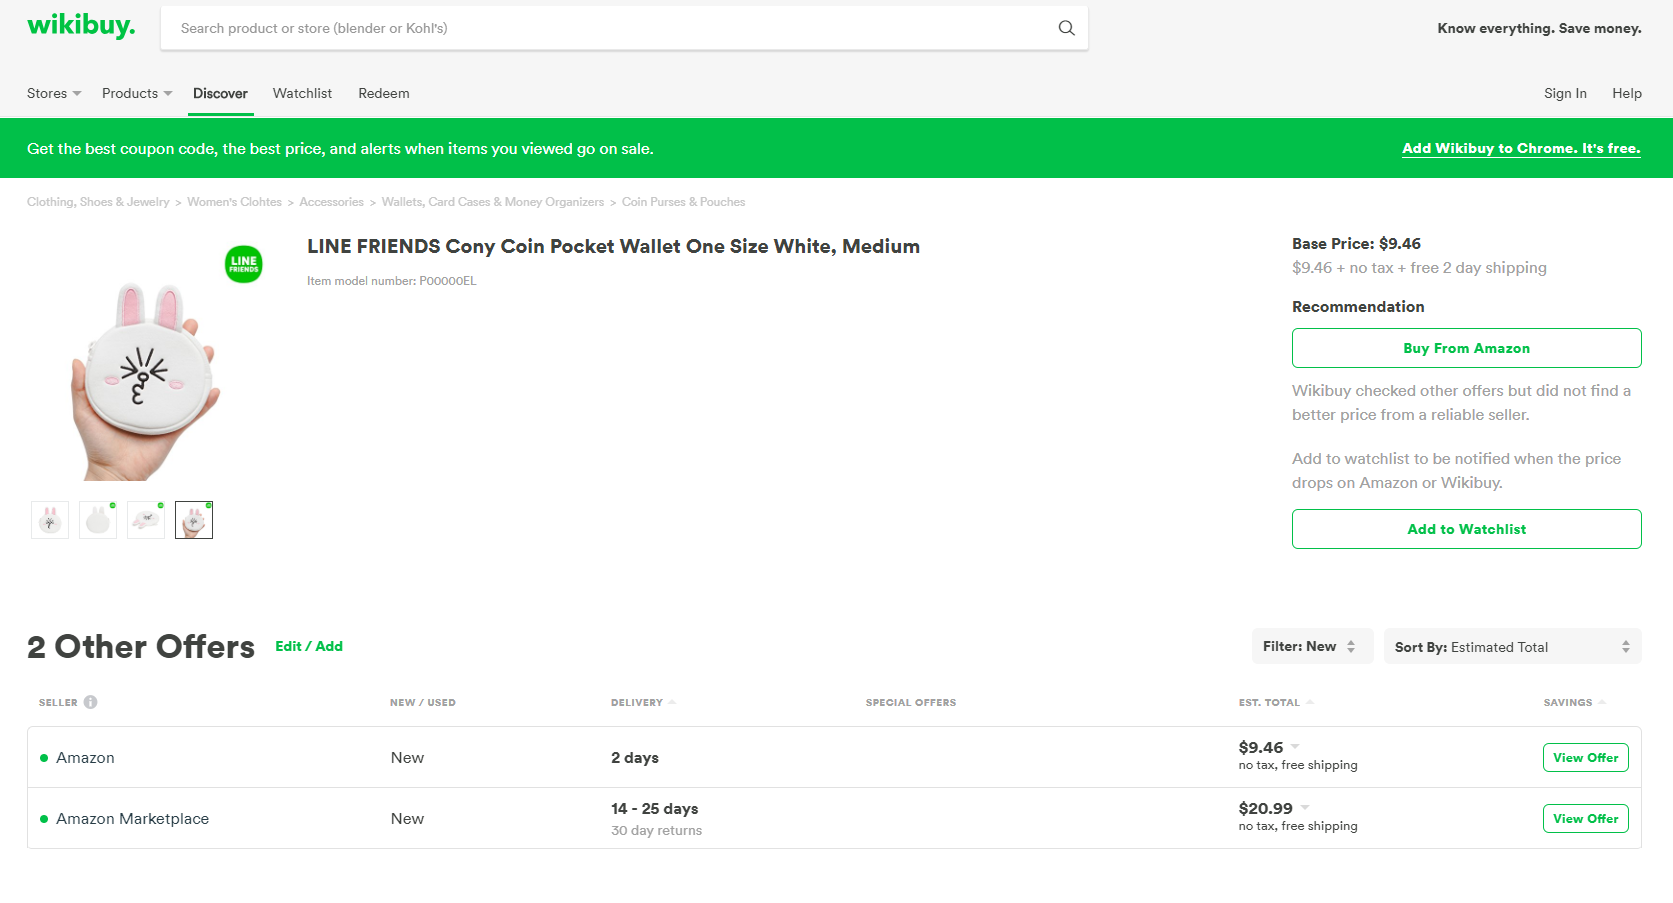
Task: Click Sign In
Action: coord(1565,93)
